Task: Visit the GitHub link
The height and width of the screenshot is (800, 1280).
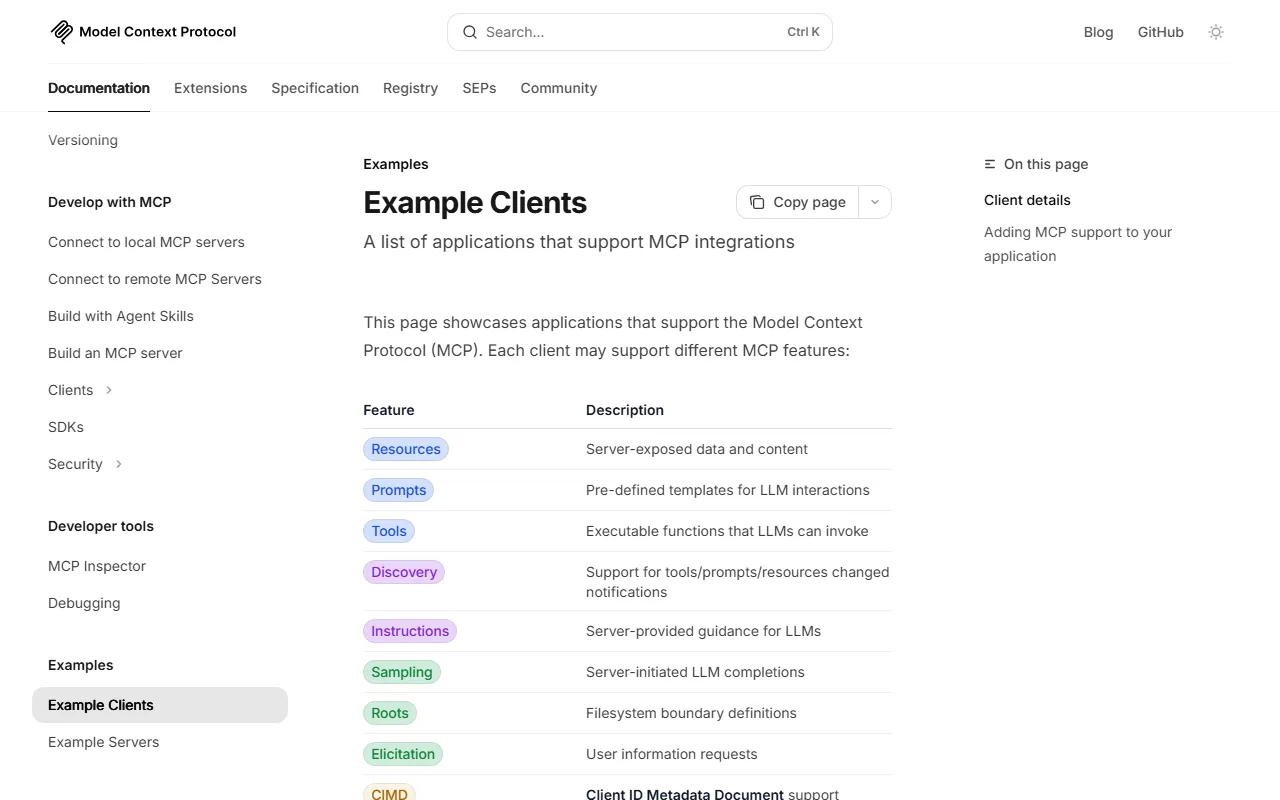Action: 1160,32
